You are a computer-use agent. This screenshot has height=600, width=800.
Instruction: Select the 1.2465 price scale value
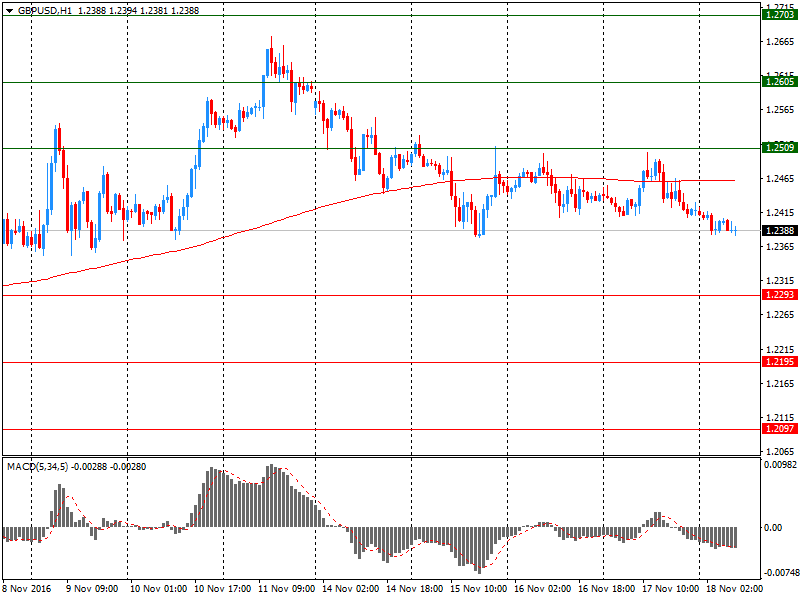click(781, 179)
